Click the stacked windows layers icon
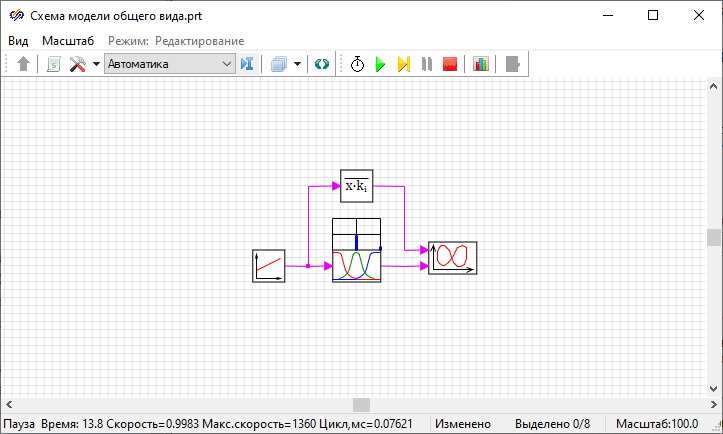This screenshot has width=723, height=434. (279, 64)
